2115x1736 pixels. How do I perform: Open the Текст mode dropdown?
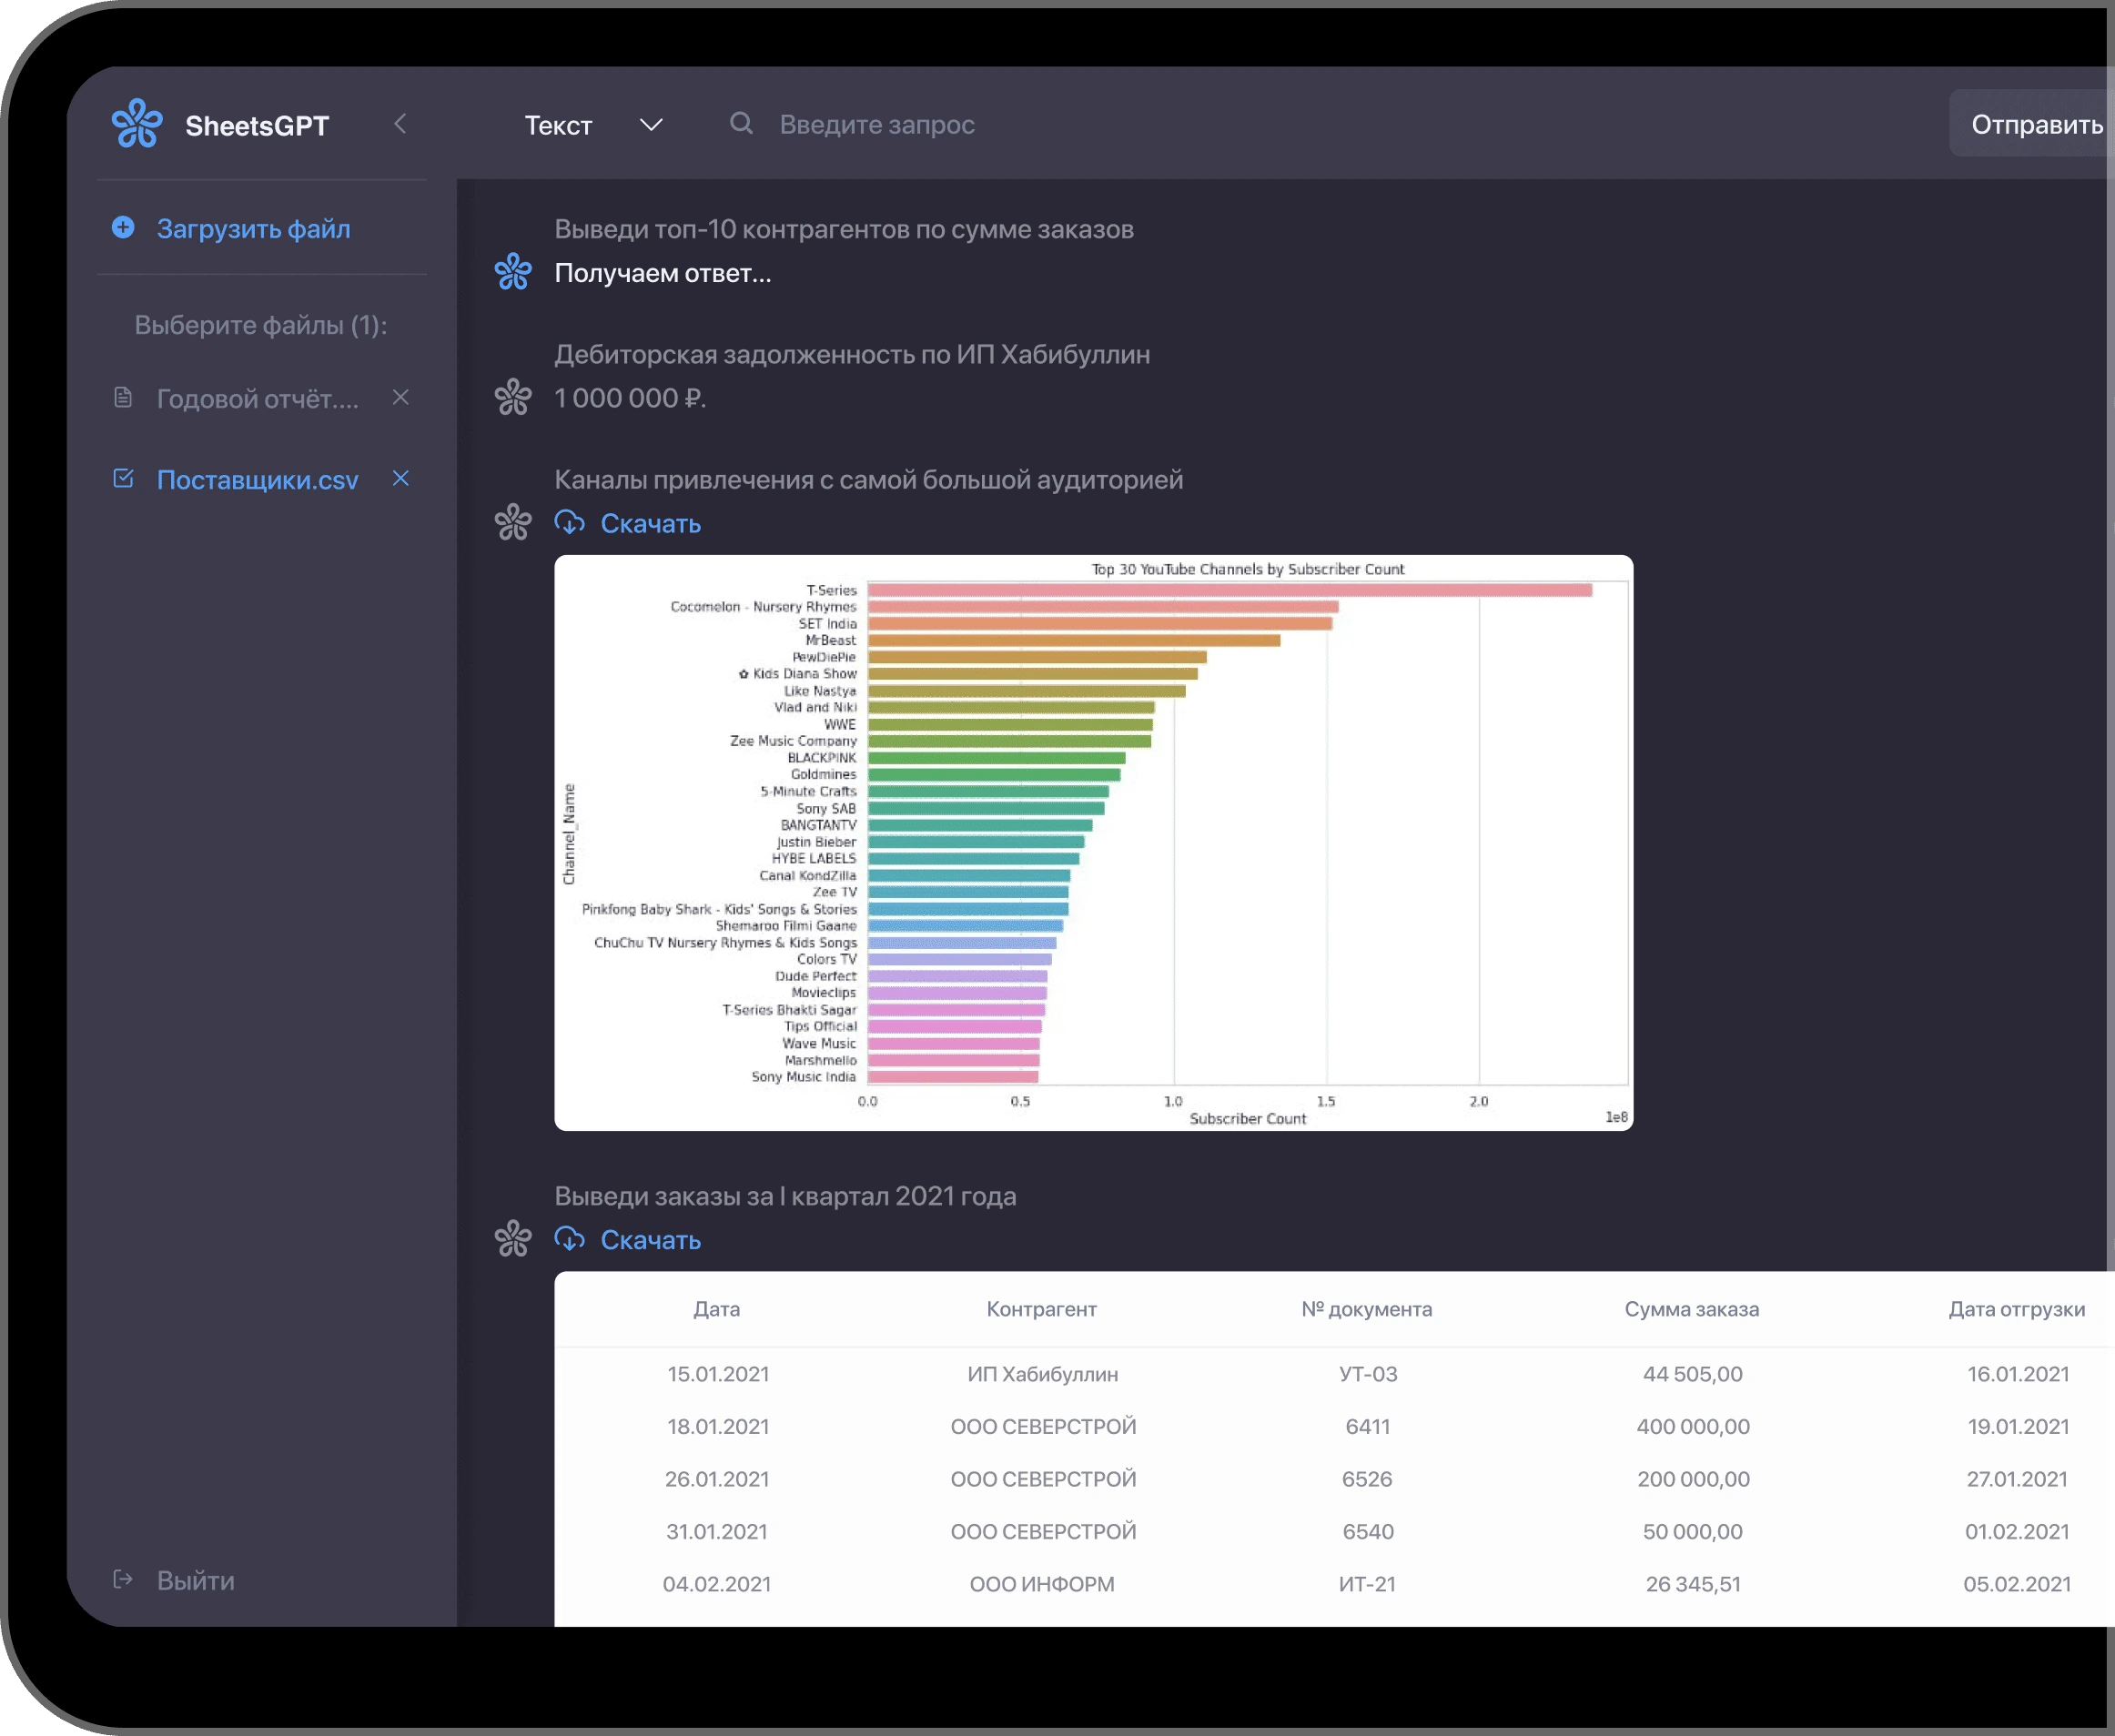[x=594, y=125]
